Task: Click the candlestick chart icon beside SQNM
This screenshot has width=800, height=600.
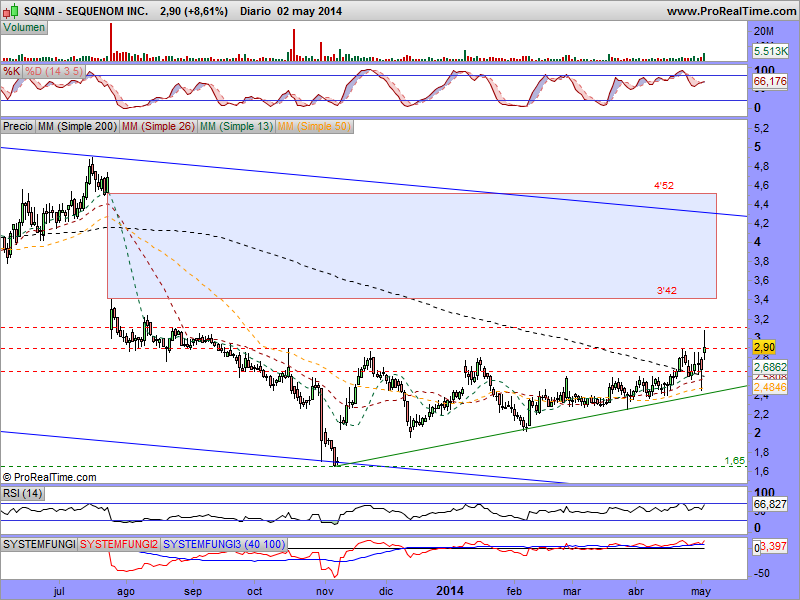Action: (x=11, y=10)
